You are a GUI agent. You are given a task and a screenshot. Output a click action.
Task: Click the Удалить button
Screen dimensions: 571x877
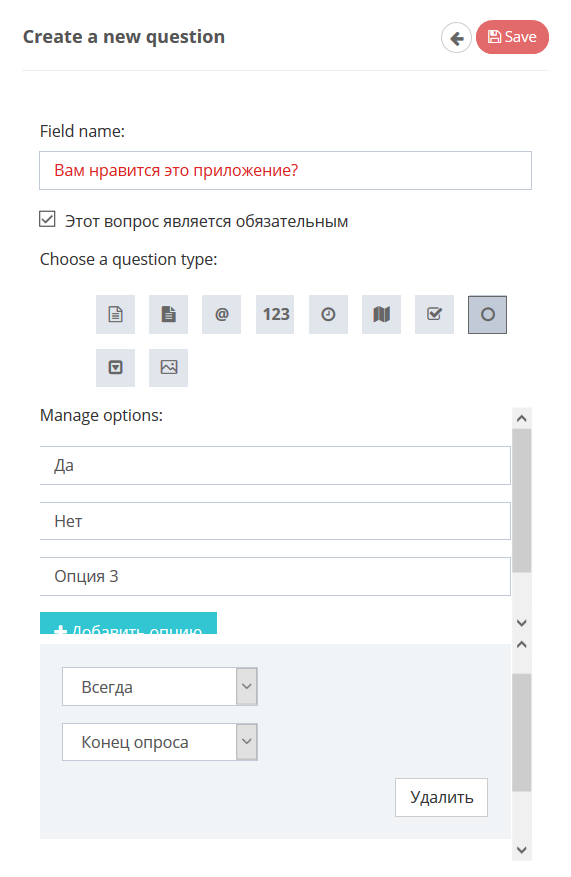click(x=441, y=797)
